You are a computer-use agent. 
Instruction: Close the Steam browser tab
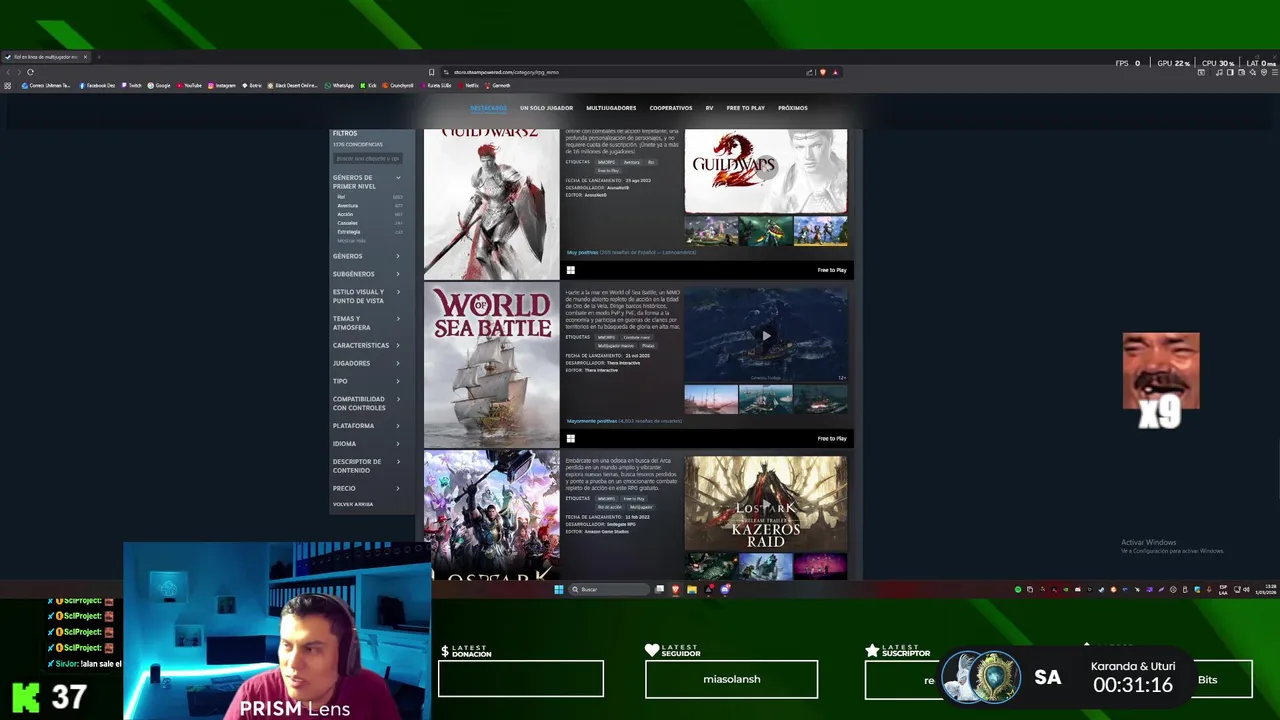[x=85, y=57]
